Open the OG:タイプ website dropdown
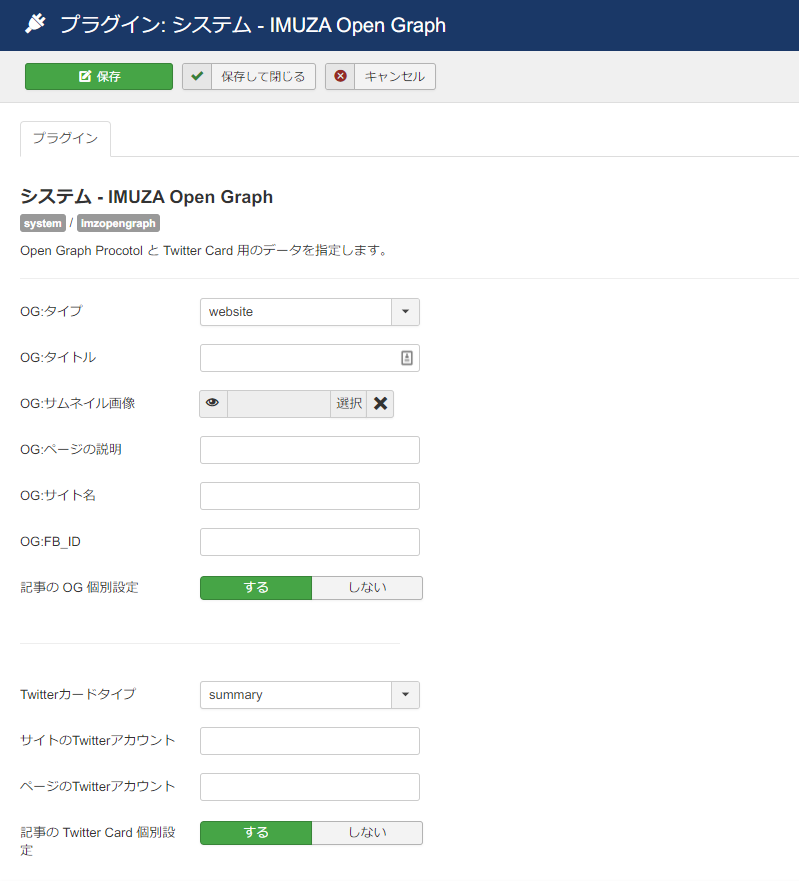The width and height of the screenshot is (799, 881). coord(310,312)
